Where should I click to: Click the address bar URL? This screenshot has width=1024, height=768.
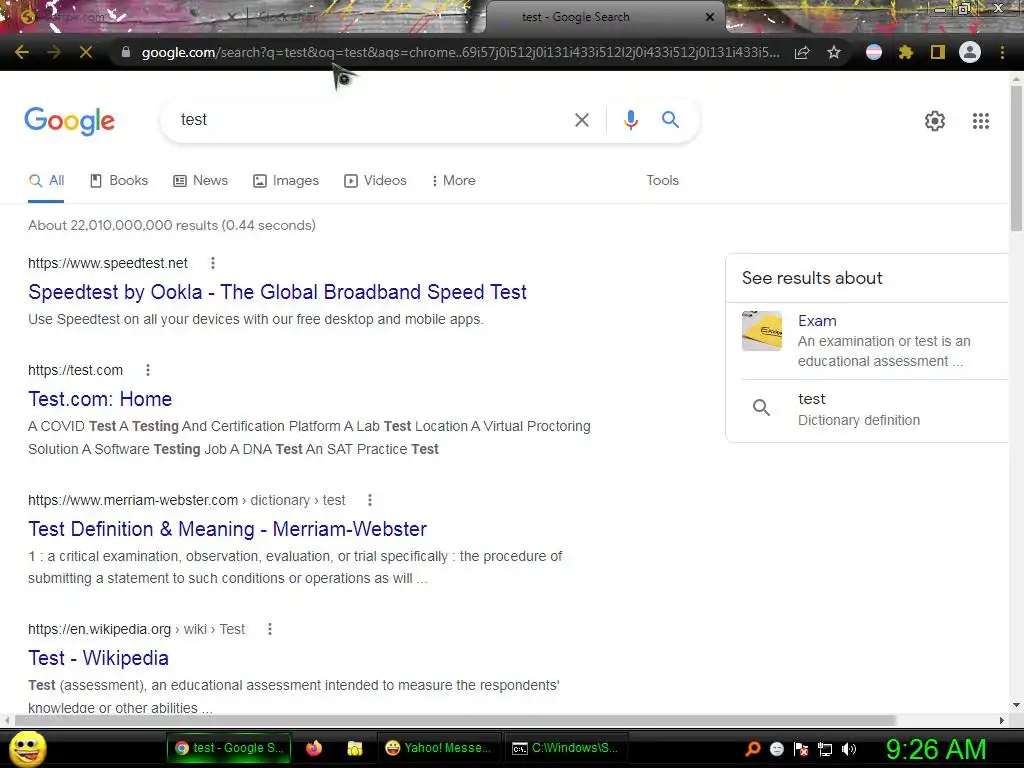click(x=460, y=52)
